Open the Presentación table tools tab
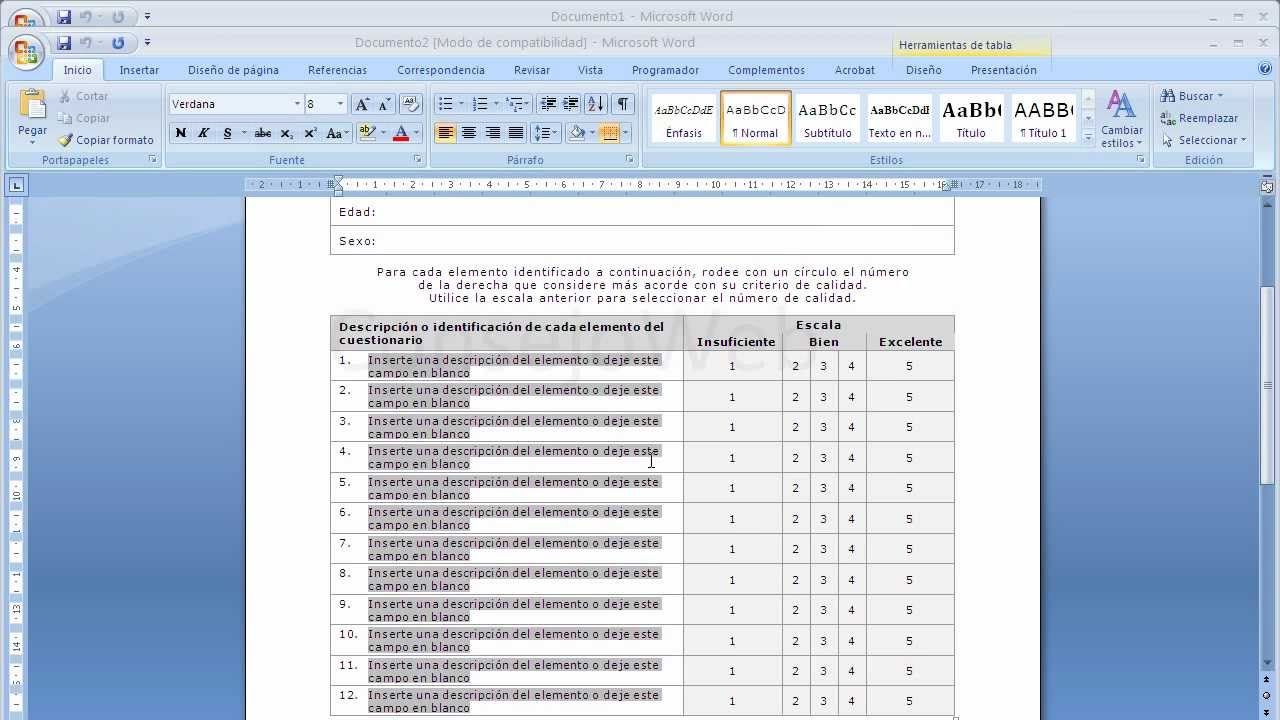The height and width of the screenshot is (720, 1280). tap(1003, 70)
